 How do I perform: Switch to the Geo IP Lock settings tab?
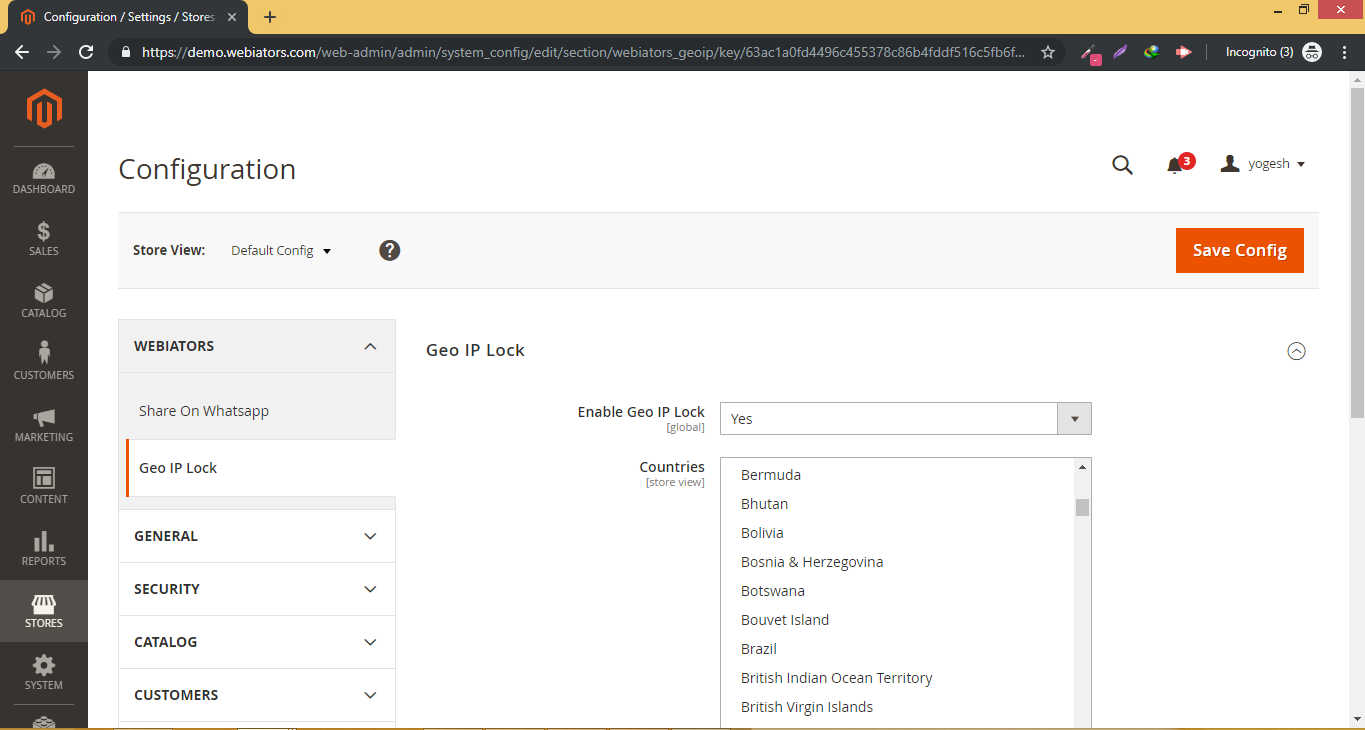pos(178,467)
